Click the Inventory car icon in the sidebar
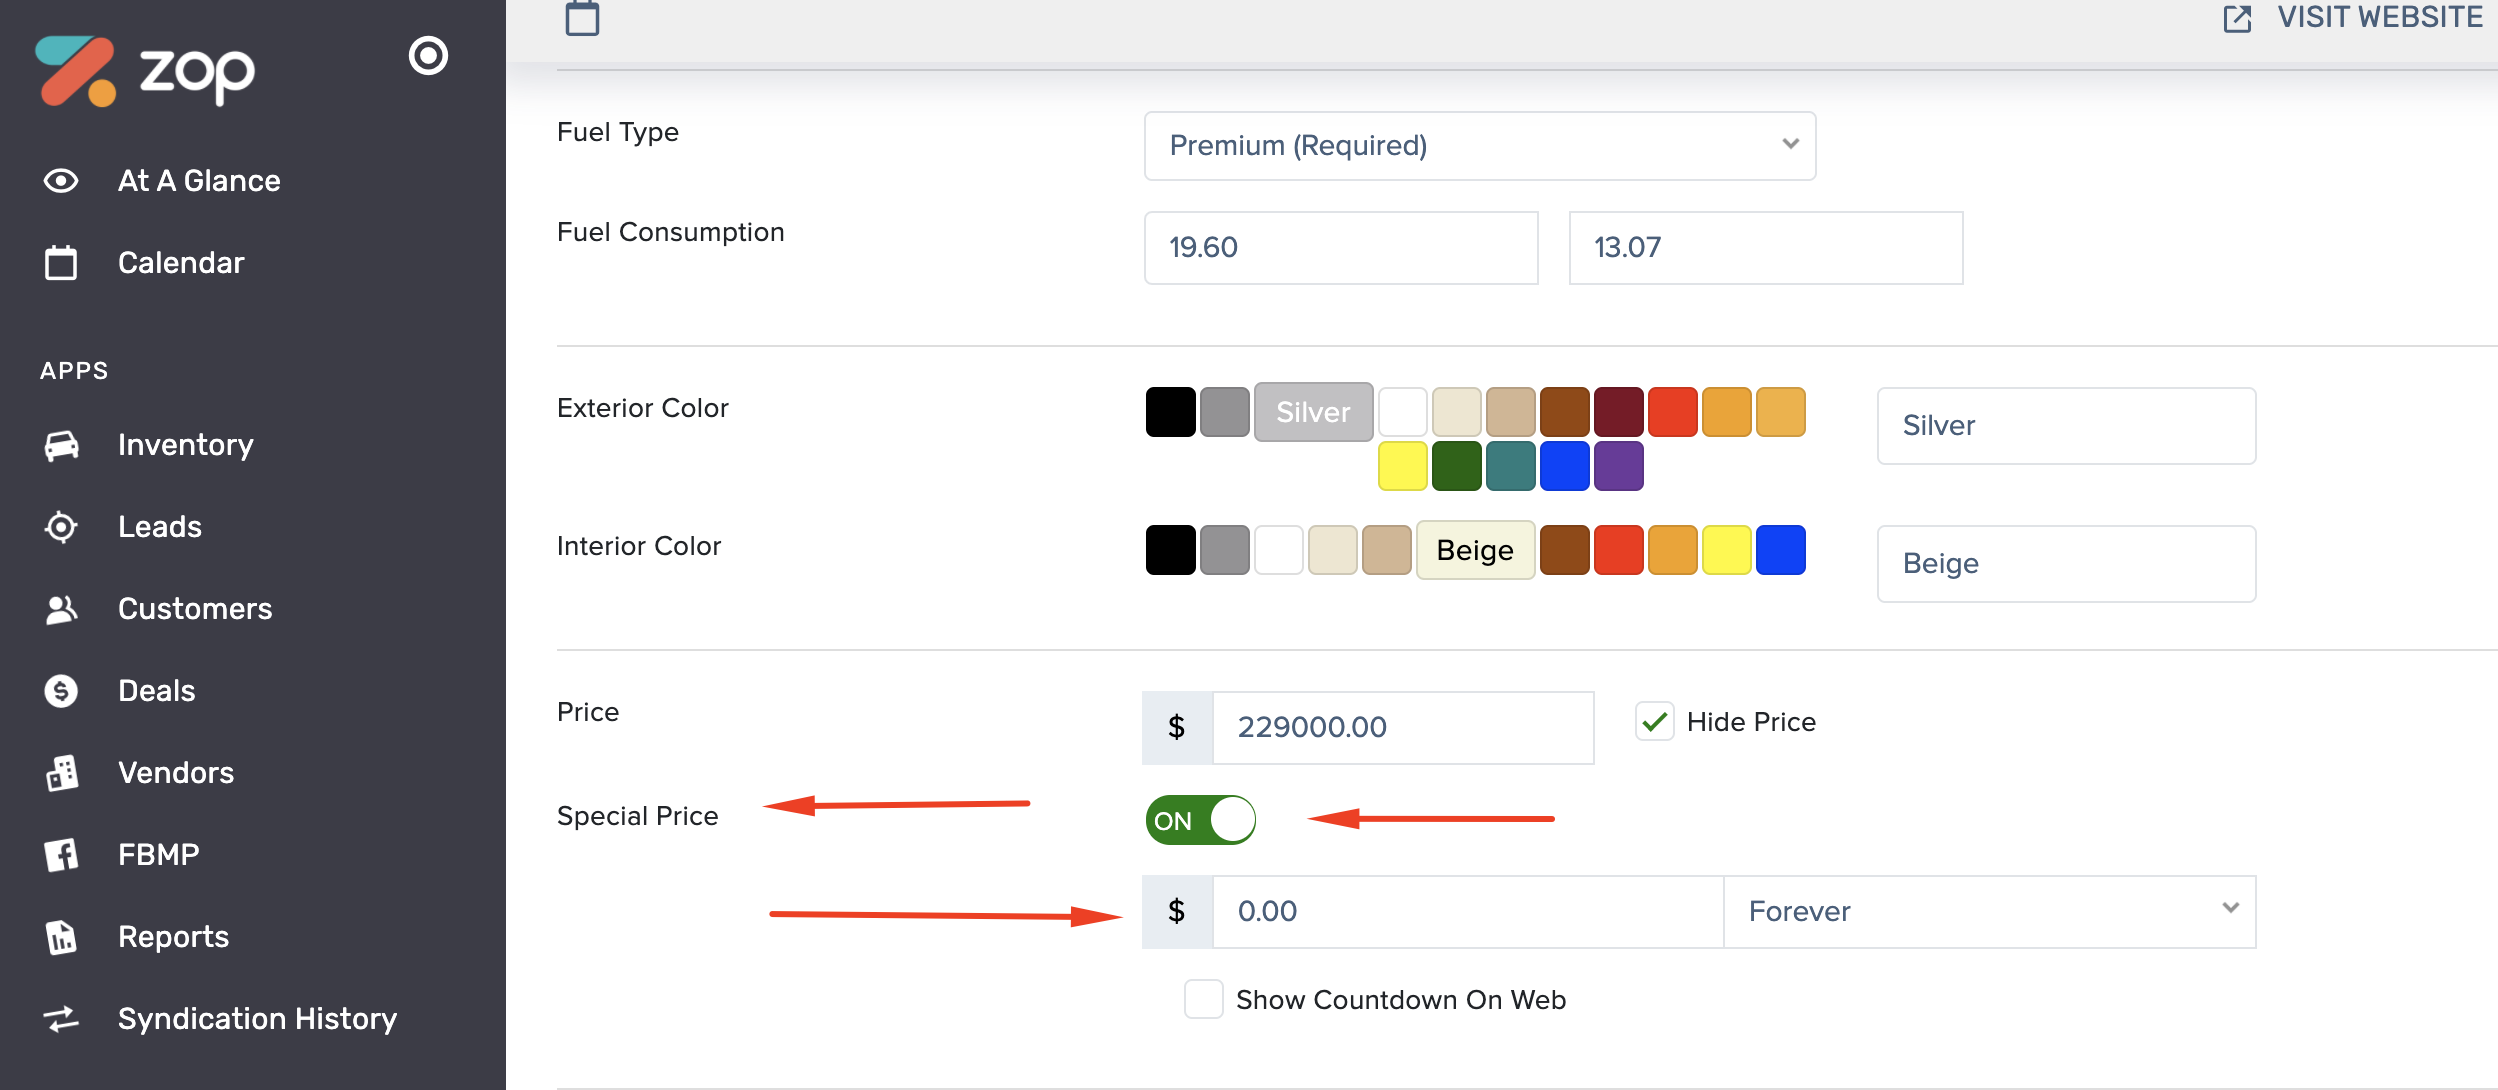Image resolution: width=2498 pixels, height=1090 pixels. tap(61, 445)
